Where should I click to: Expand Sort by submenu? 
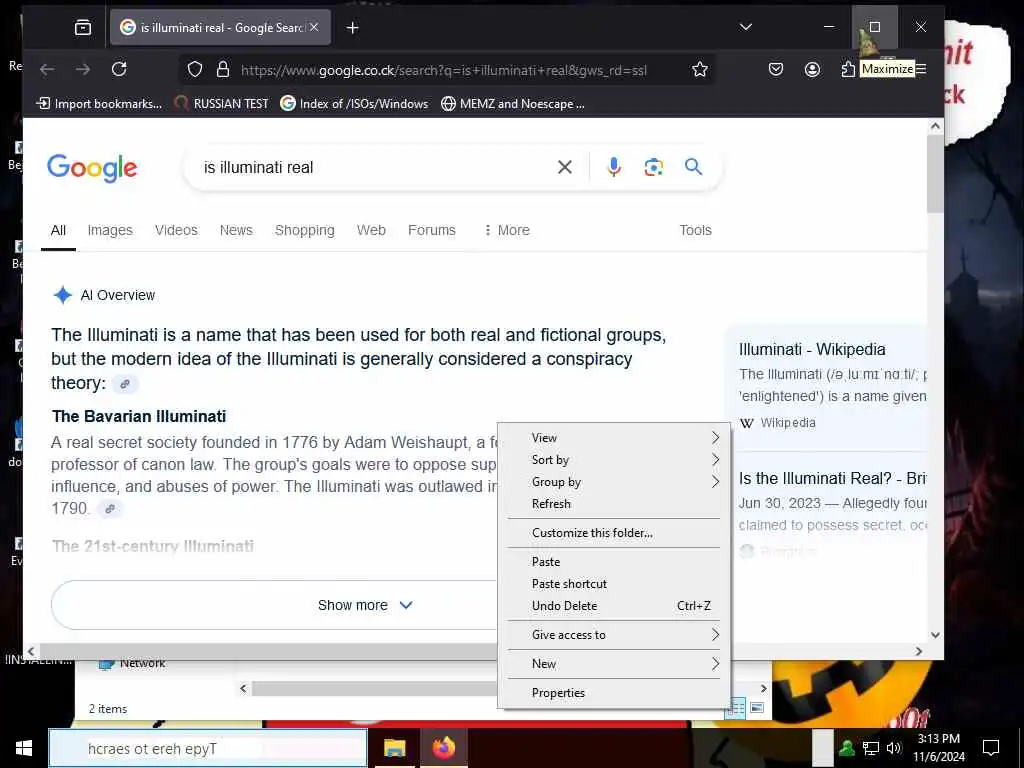[614, 460]
